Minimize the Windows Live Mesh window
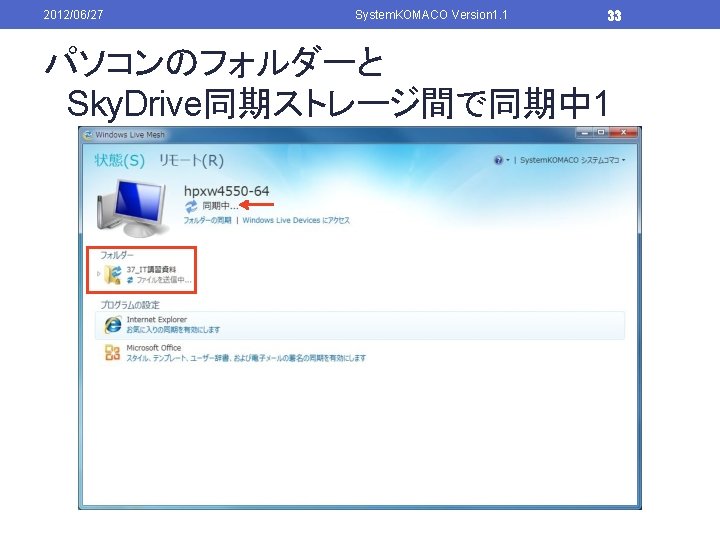 585,132
